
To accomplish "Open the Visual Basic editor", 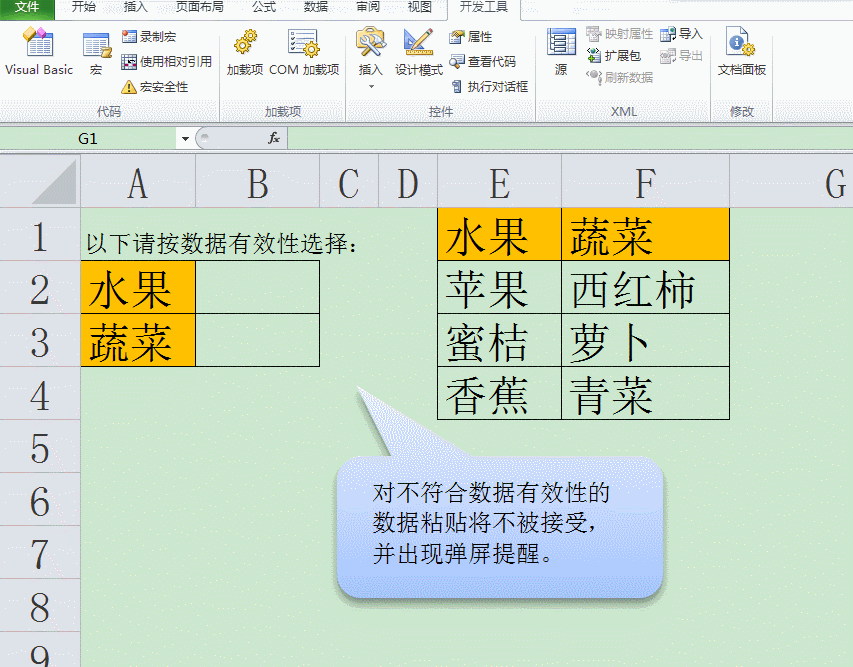I will [x=39, y=52].
